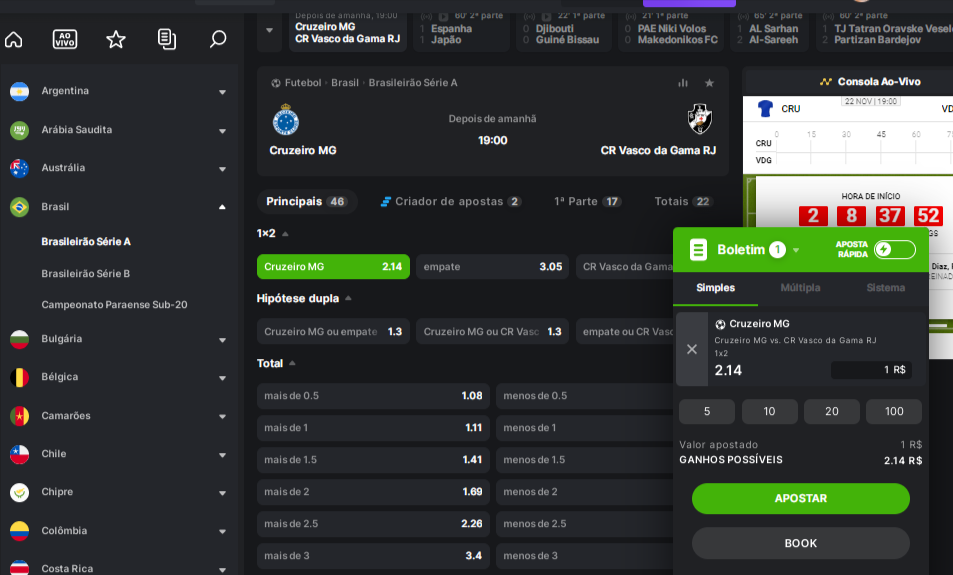Select the Simples bet tab
The height and width of the screenshot is (575, 953).
[x=715, y=288]
